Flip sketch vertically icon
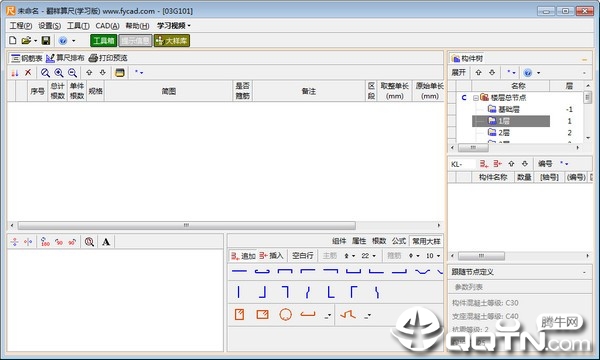 click(15, 242)
